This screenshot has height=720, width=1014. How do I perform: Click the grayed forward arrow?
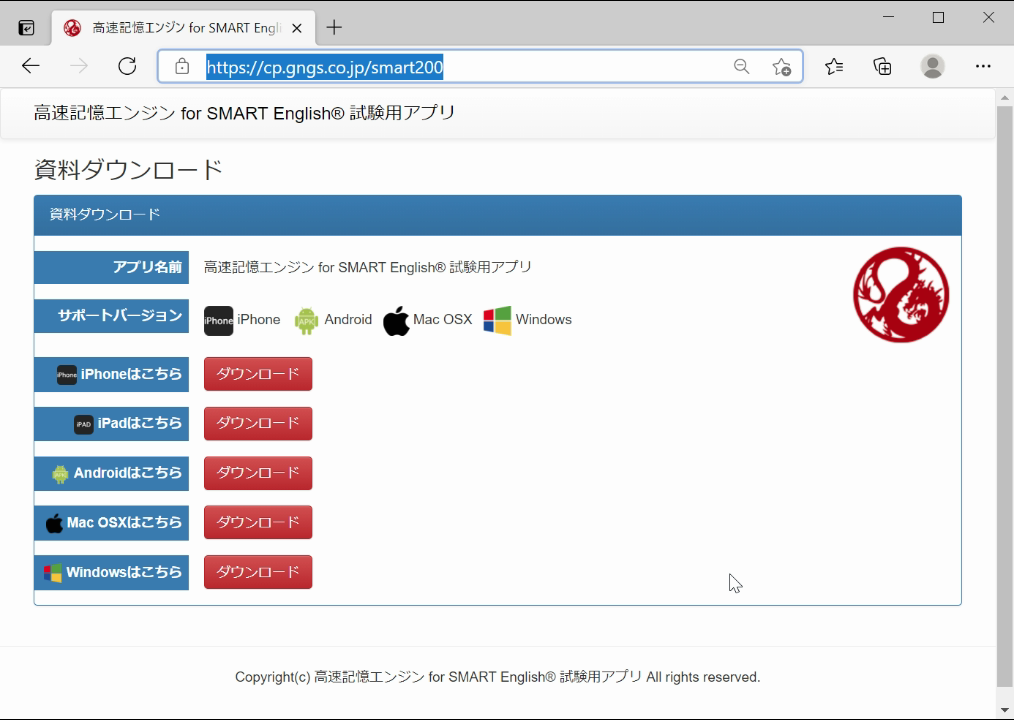click(x=79, y=66)
